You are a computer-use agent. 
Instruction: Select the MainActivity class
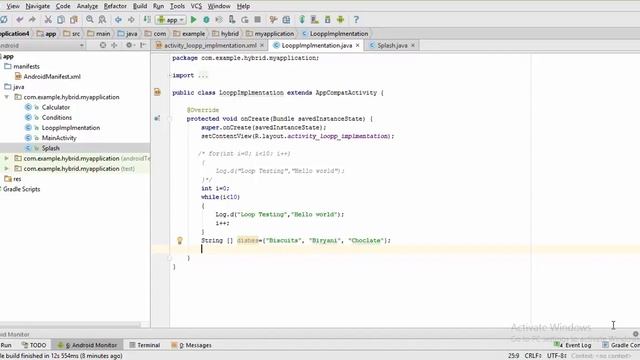tap(51, 138)
